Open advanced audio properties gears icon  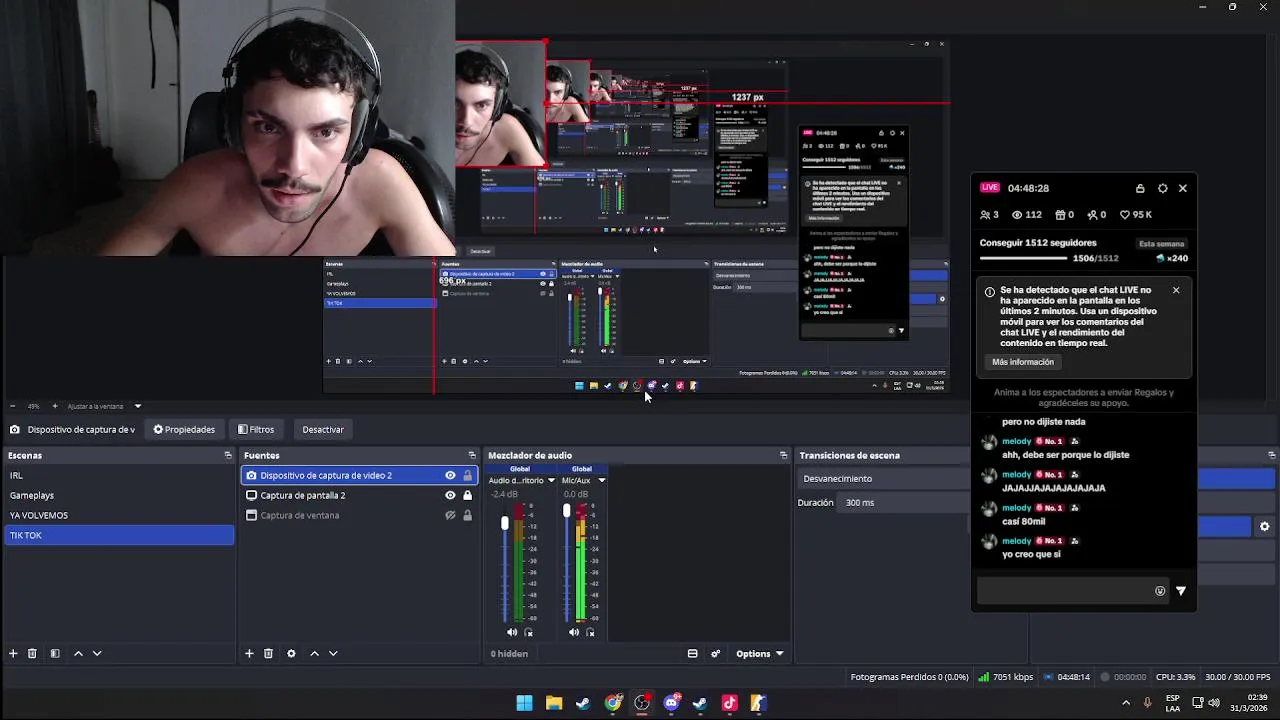716,653
